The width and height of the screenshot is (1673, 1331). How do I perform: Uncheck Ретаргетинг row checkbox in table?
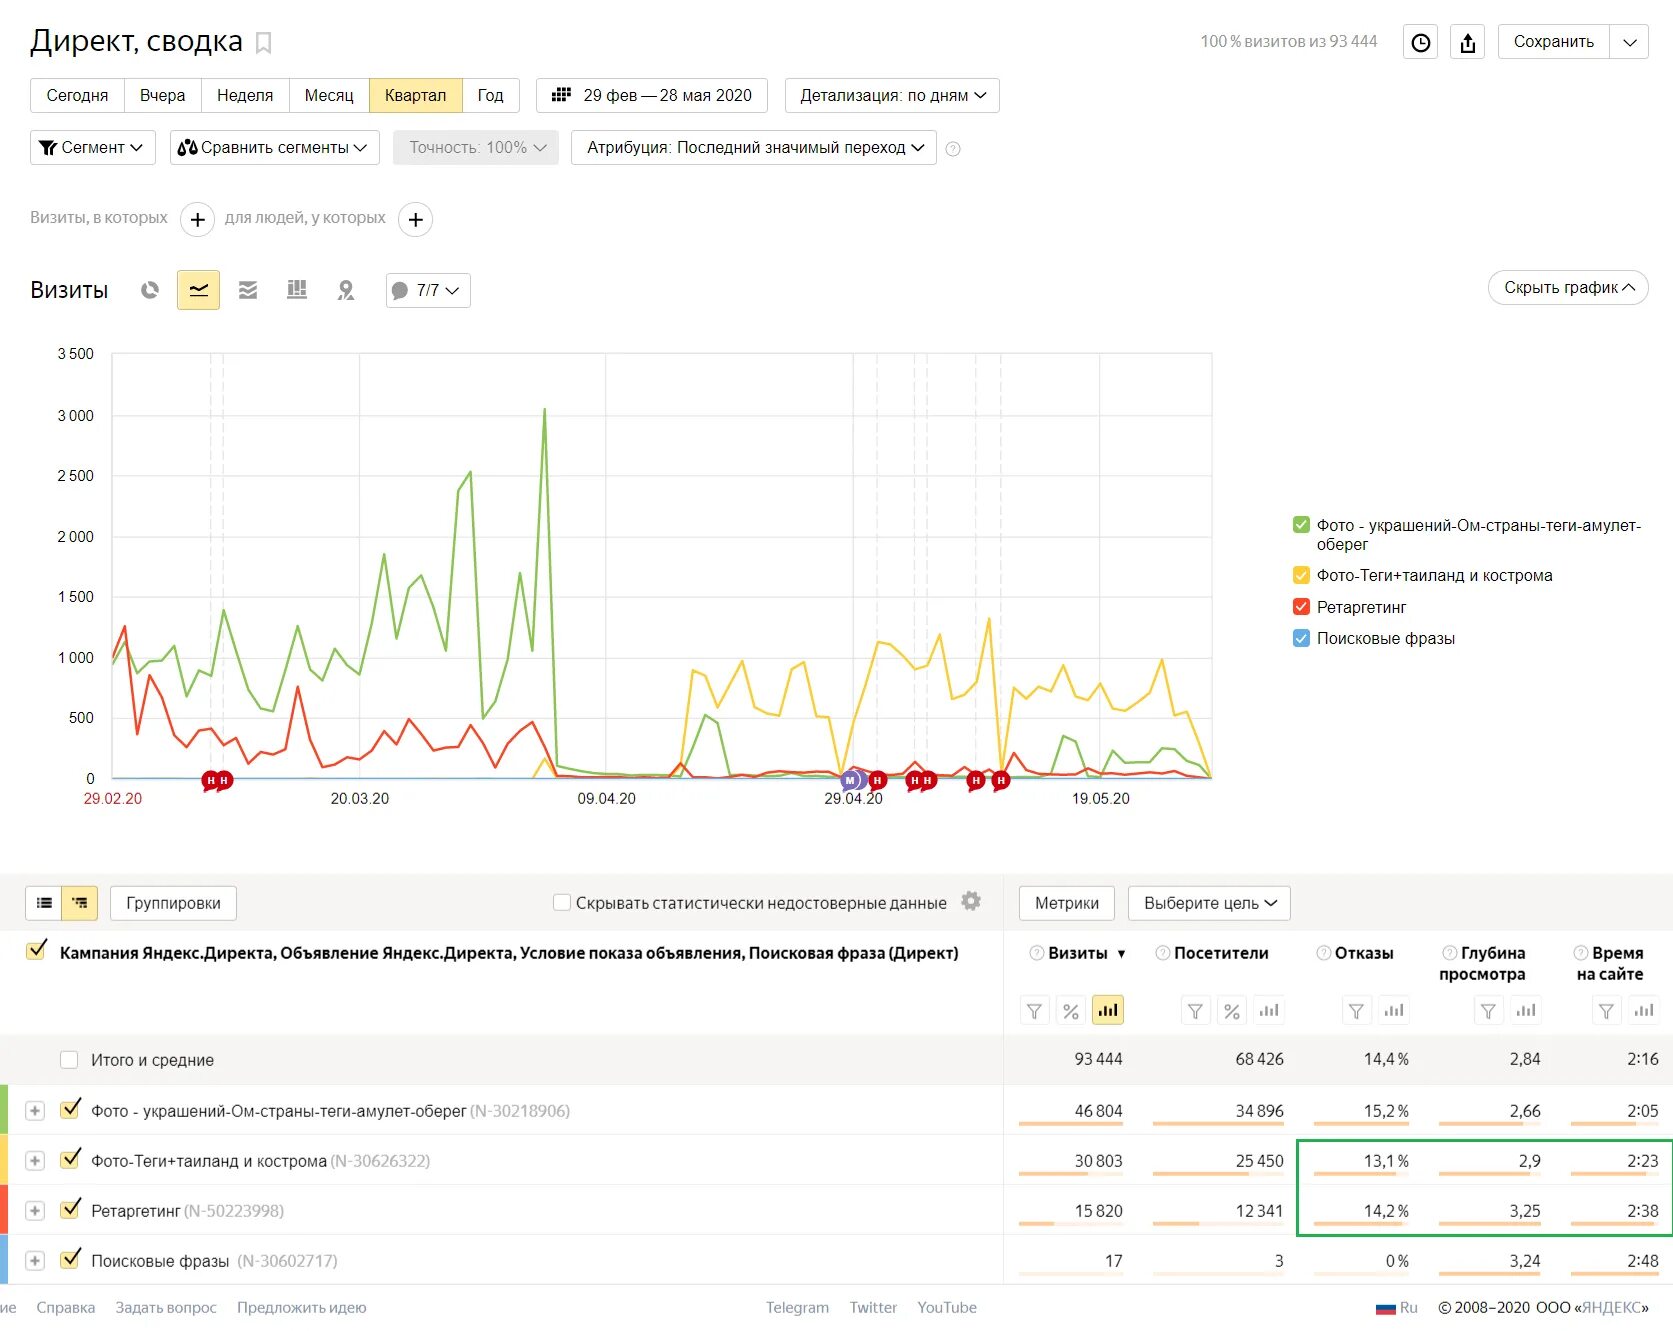70,1210
